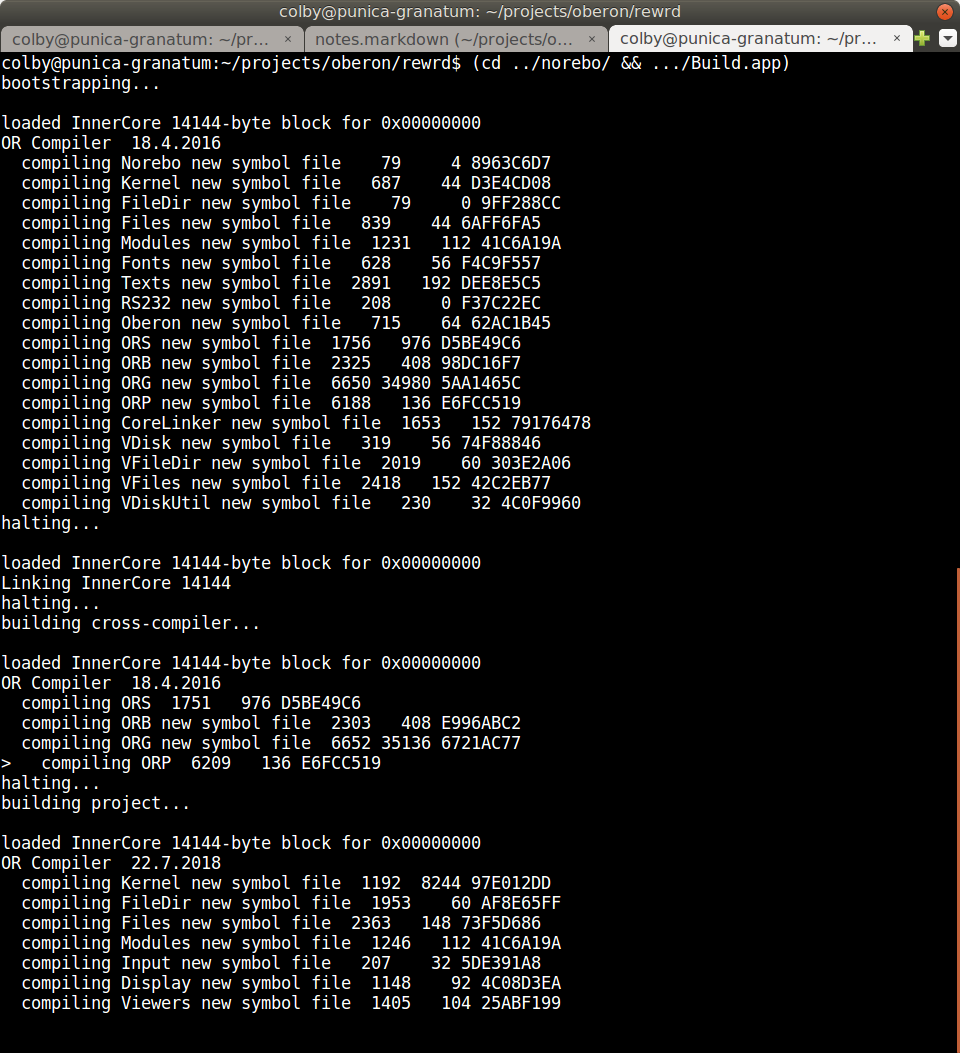Close the terminal window with the red button

pos(945,11)
